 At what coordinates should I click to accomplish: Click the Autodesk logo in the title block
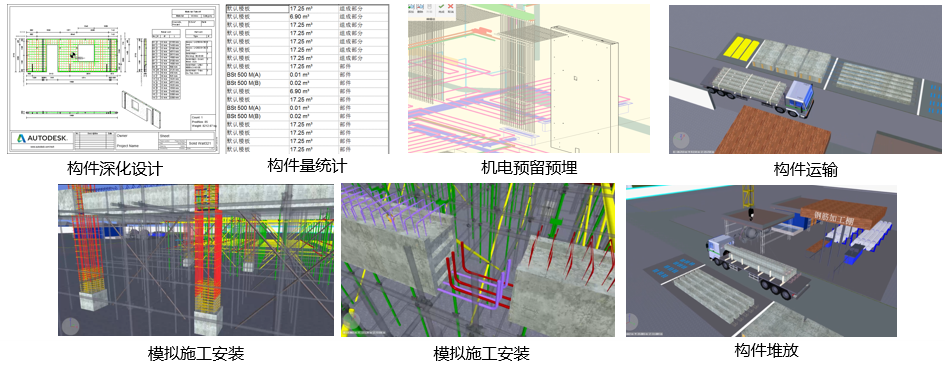click(x=42, y=139)
